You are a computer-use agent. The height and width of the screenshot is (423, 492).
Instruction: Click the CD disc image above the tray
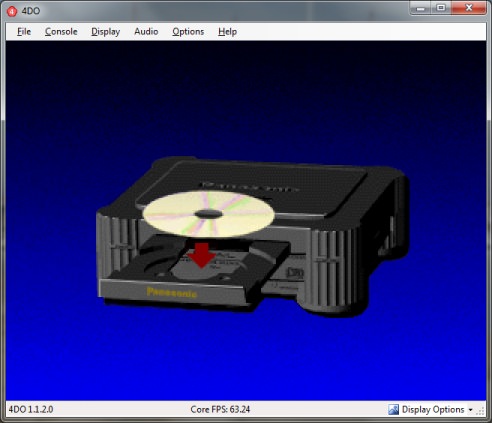coord(209,213)
